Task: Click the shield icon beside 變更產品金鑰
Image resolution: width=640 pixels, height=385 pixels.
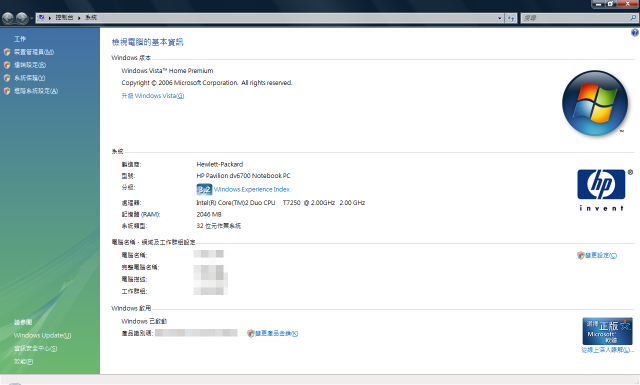Action: point(251,334)
